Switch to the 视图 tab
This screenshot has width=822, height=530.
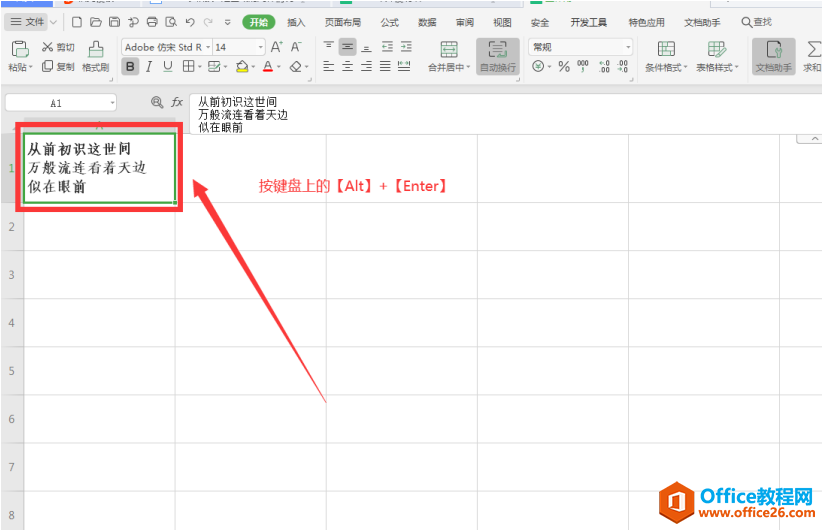click(x=502, y=23)
